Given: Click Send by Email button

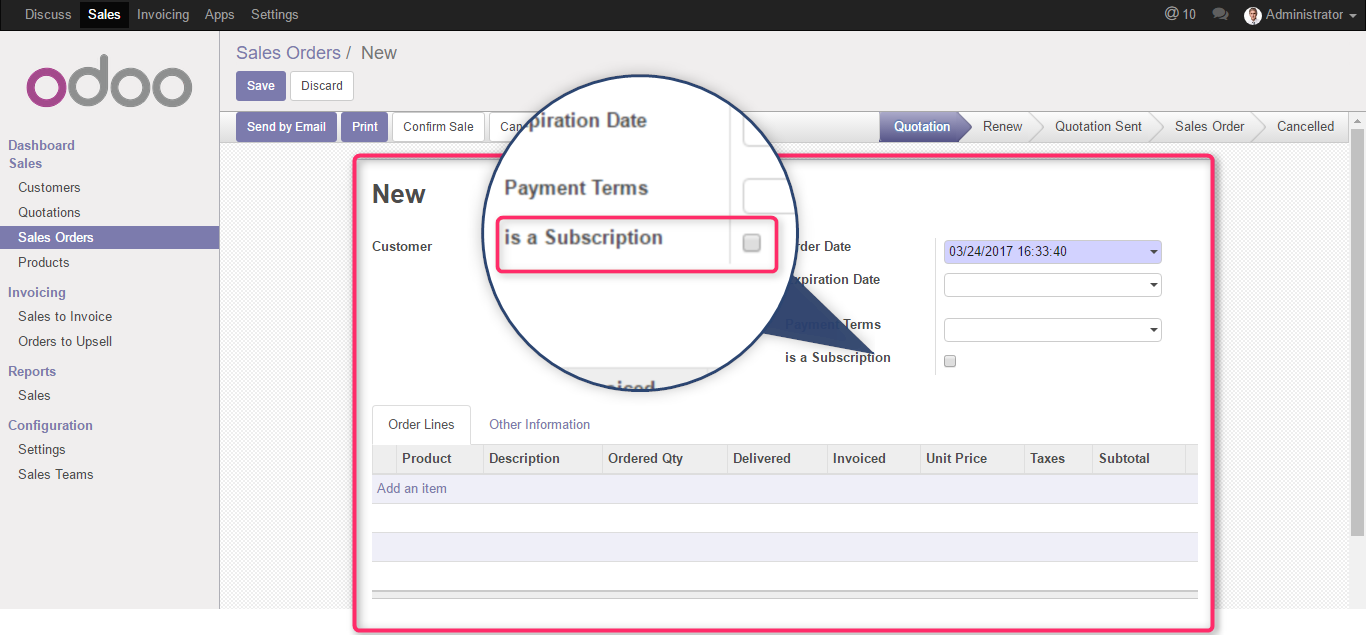Looking at the screenshot, I should point(286,127).
